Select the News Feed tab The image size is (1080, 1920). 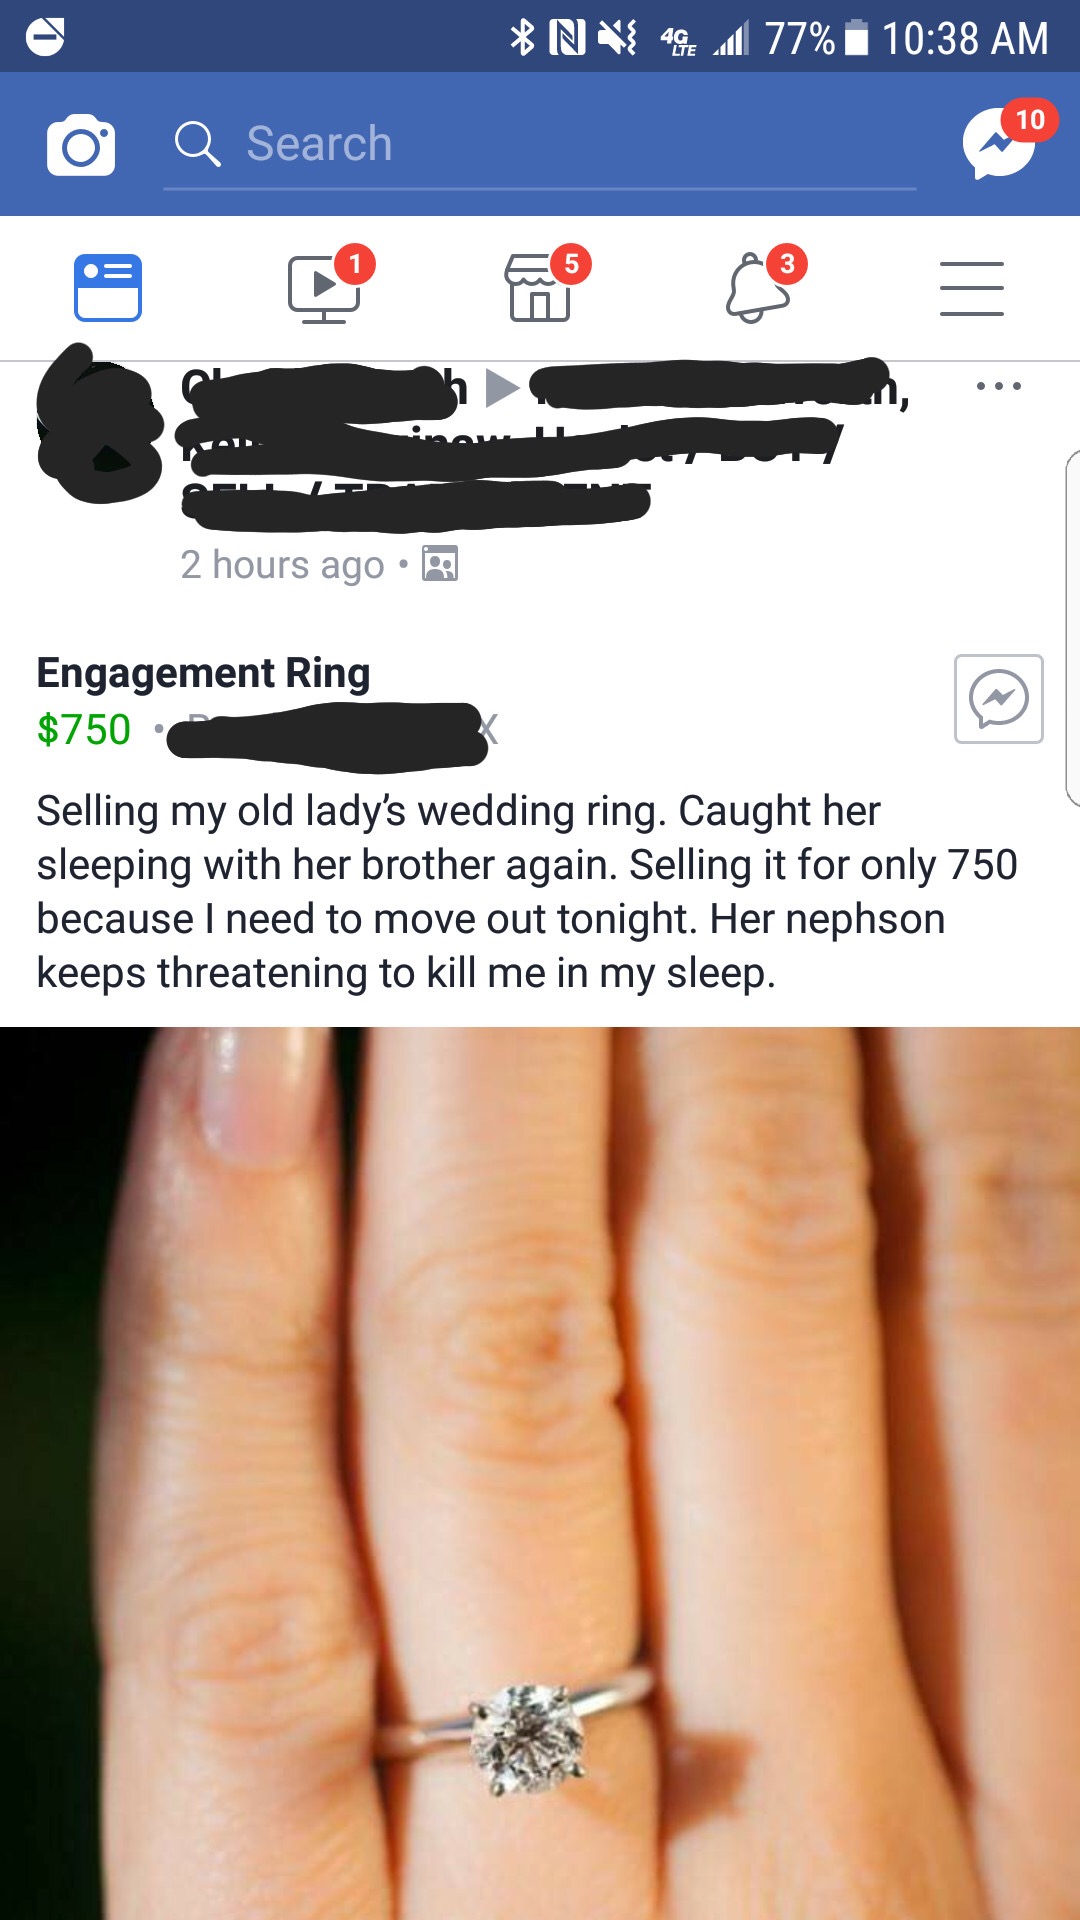108,288
